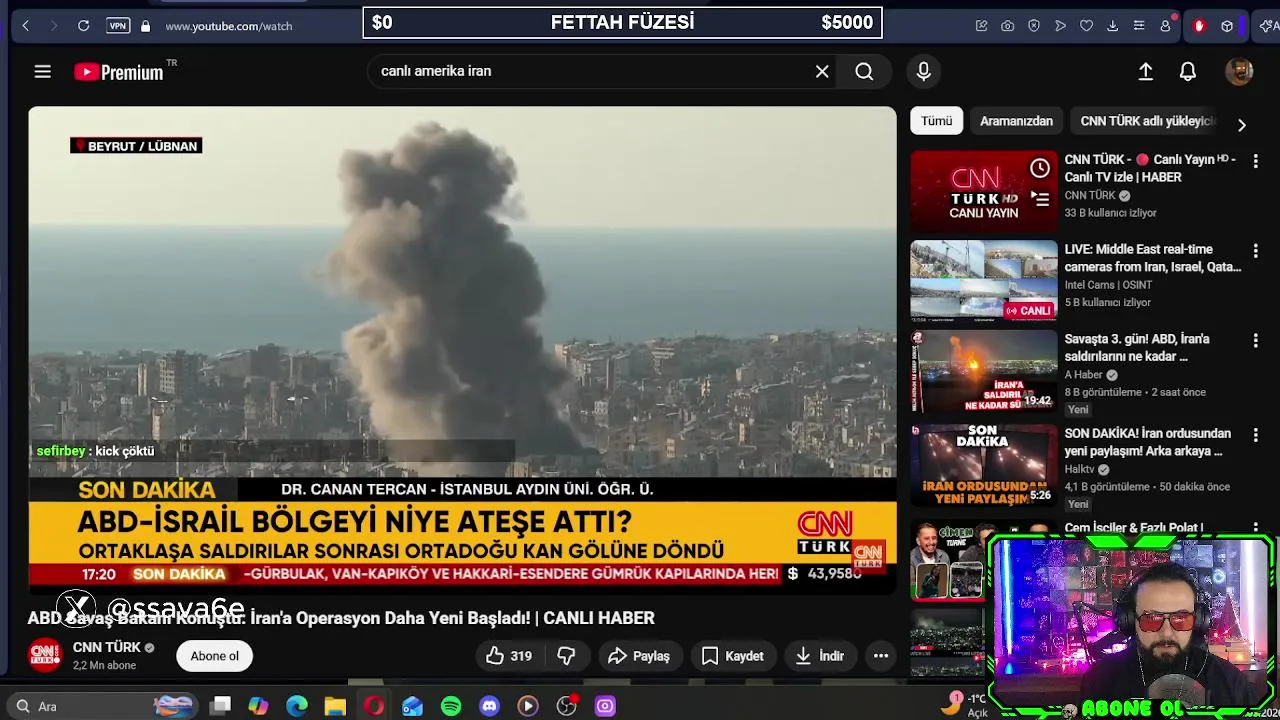1280x720 pixels.
Task: Open the video title Savaşta 3. gün! ABD, İran'a
Action: (x=1137, y=348)
